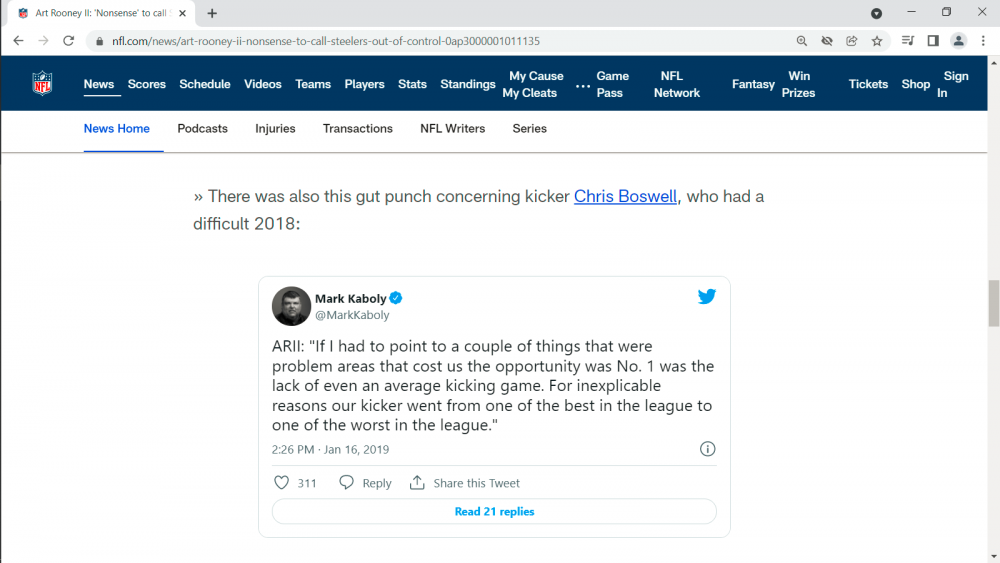Open media control playlist icon

pos(907,41)
